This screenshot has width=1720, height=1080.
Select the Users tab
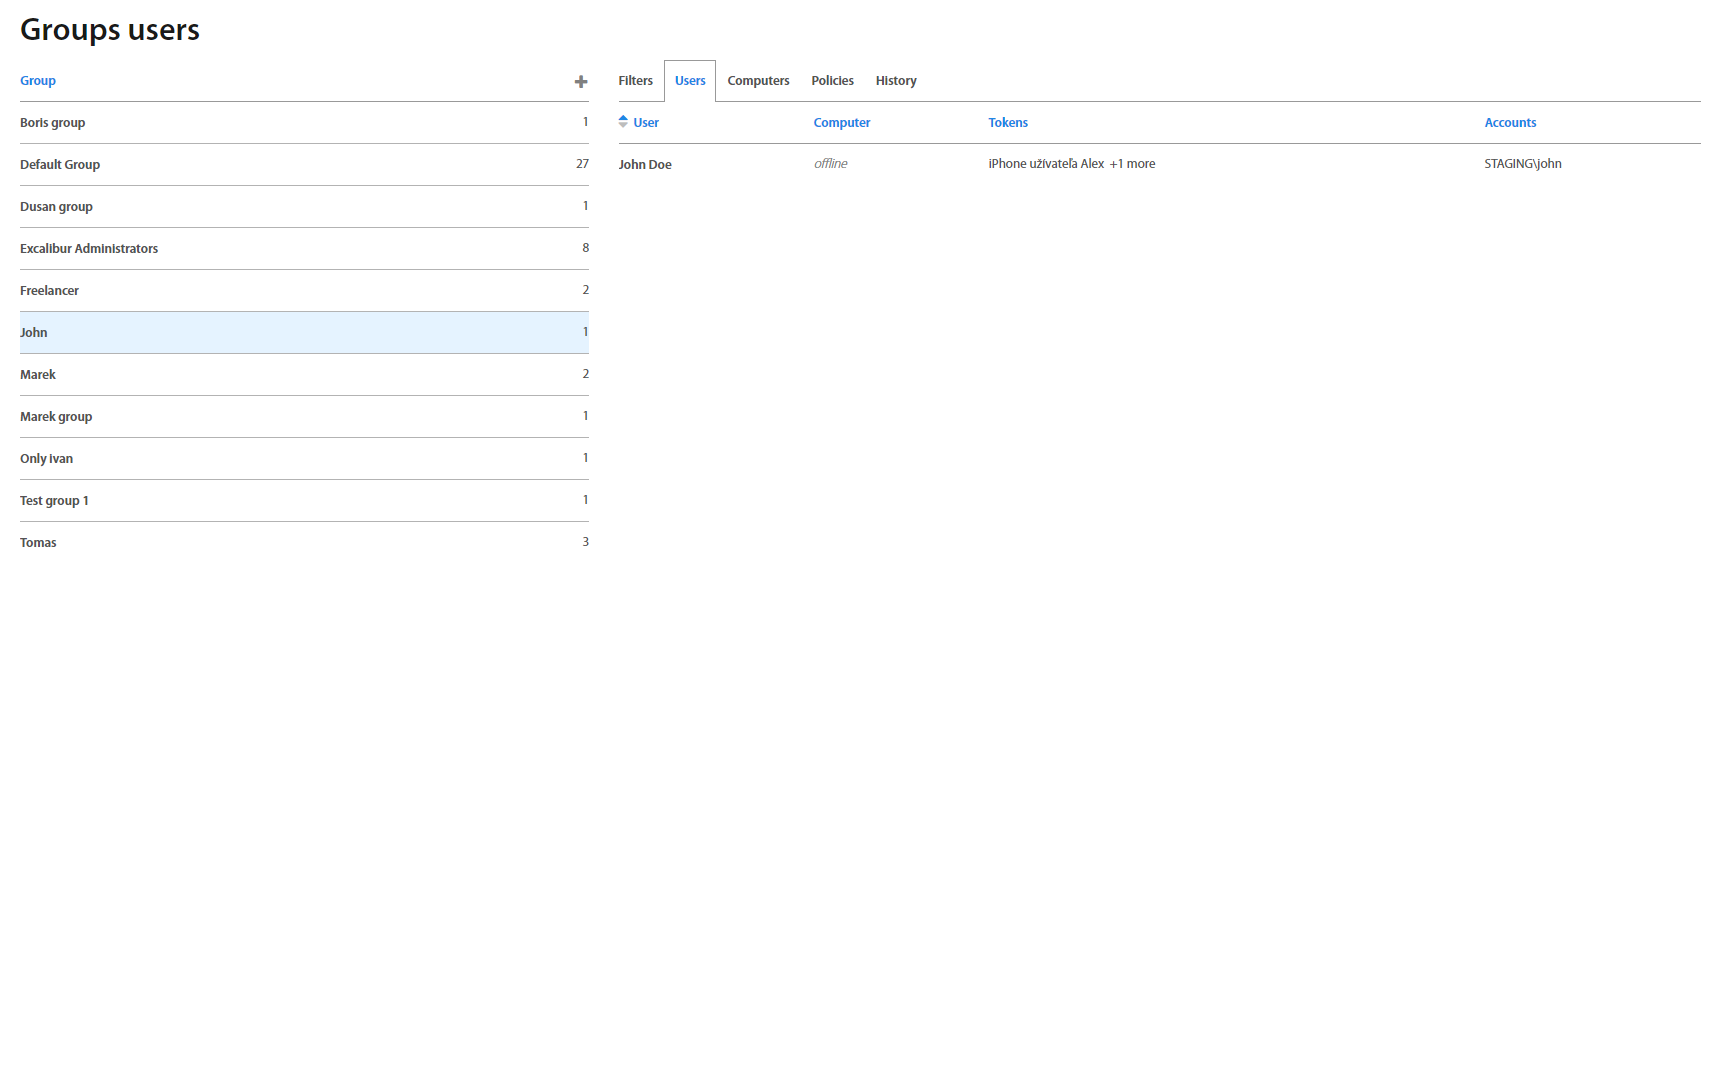[x=690, y=81]
